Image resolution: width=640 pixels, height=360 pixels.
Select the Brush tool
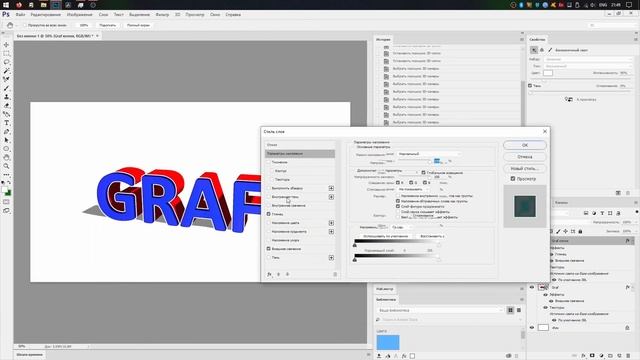click(7, 88)
